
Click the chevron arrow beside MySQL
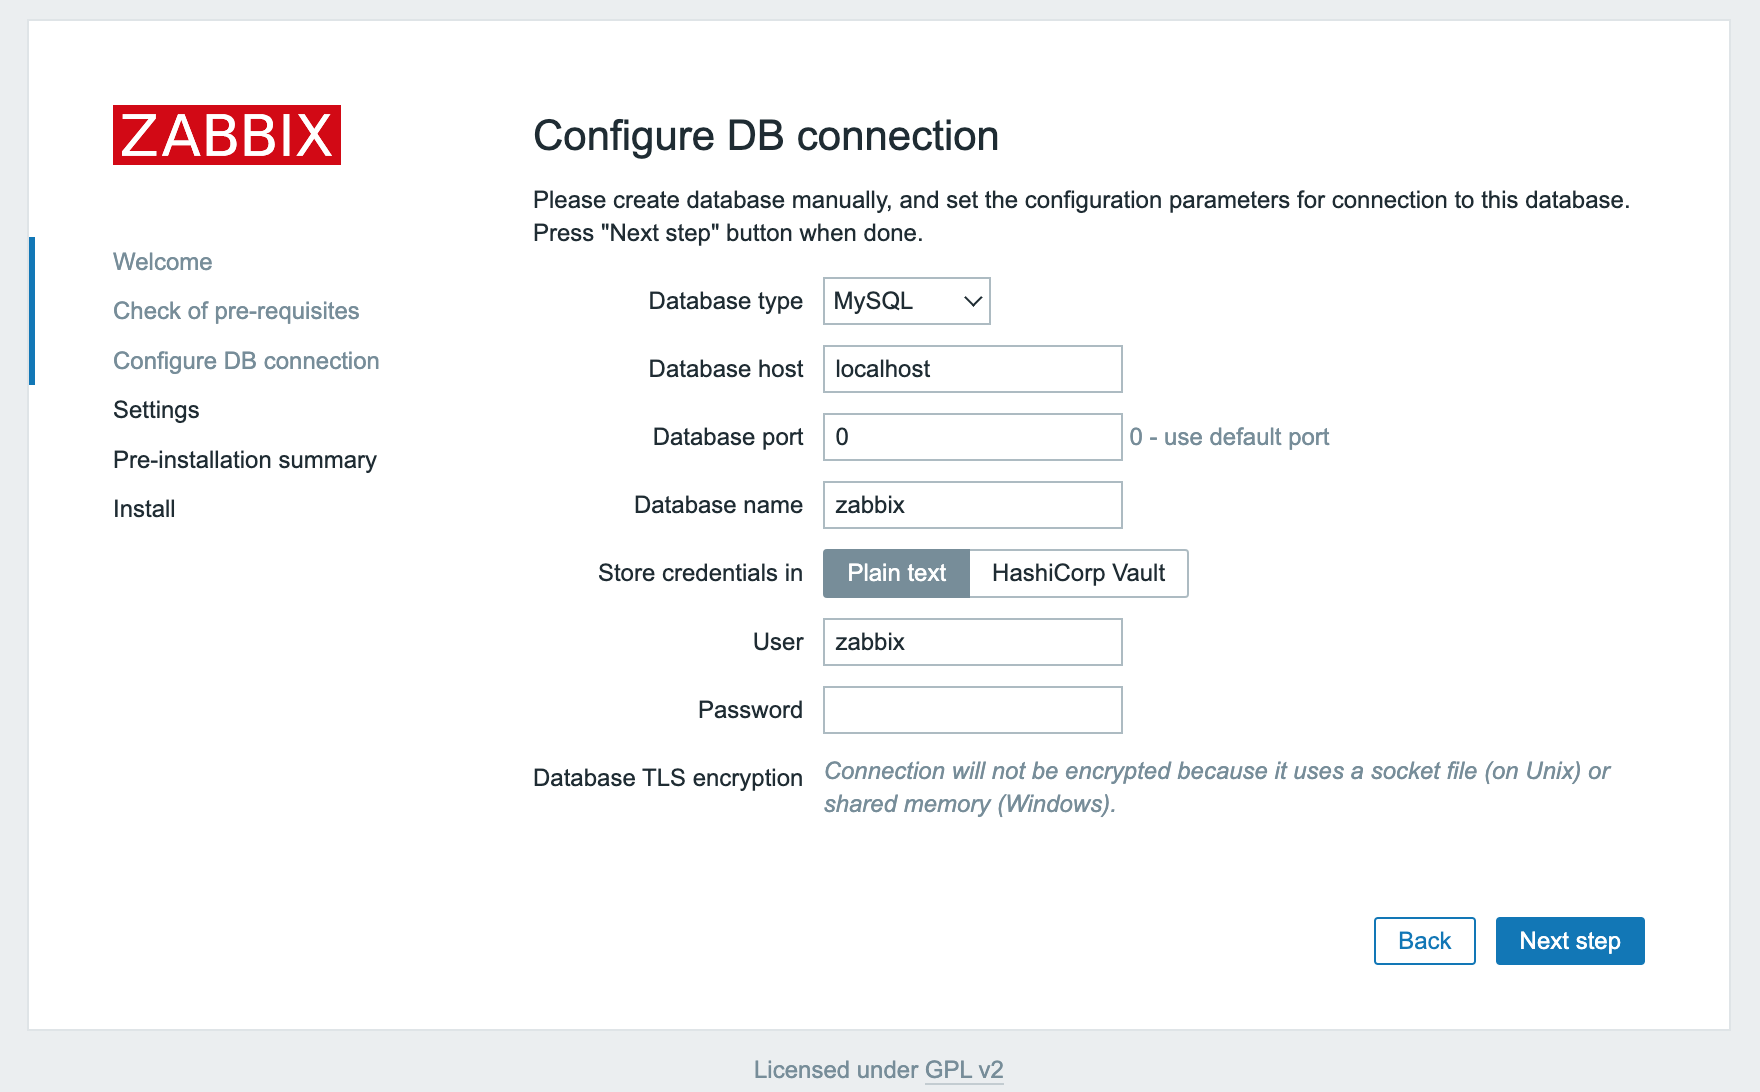coord(972,301)
